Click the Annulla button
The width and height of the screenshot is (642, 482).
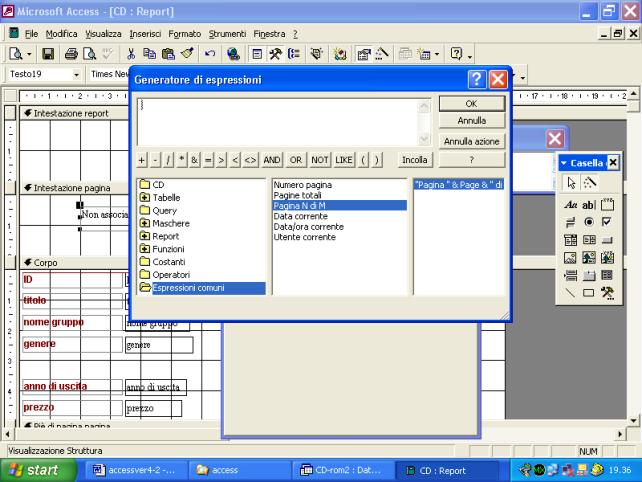click(472, 121)
